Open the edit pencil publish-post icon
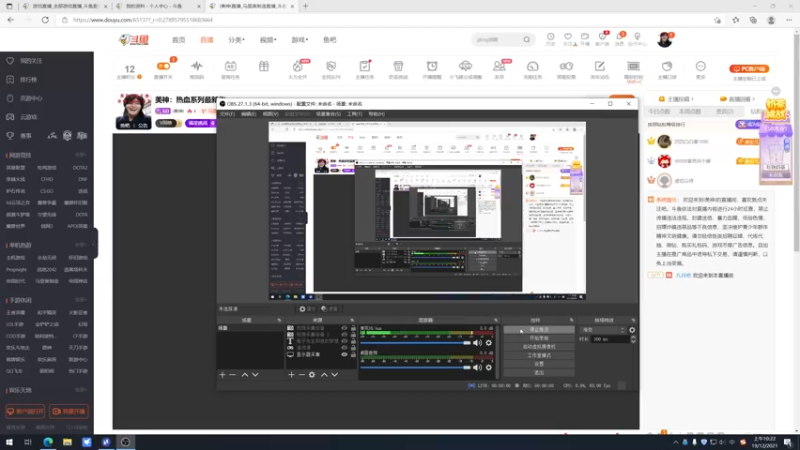 599,66
